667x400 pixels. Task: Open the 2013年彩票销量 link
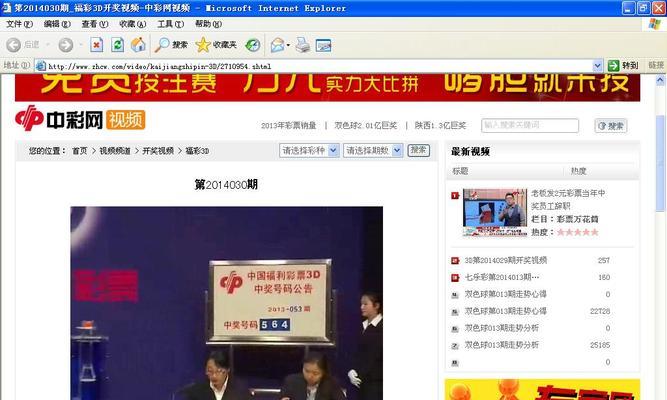pos(289,126)
